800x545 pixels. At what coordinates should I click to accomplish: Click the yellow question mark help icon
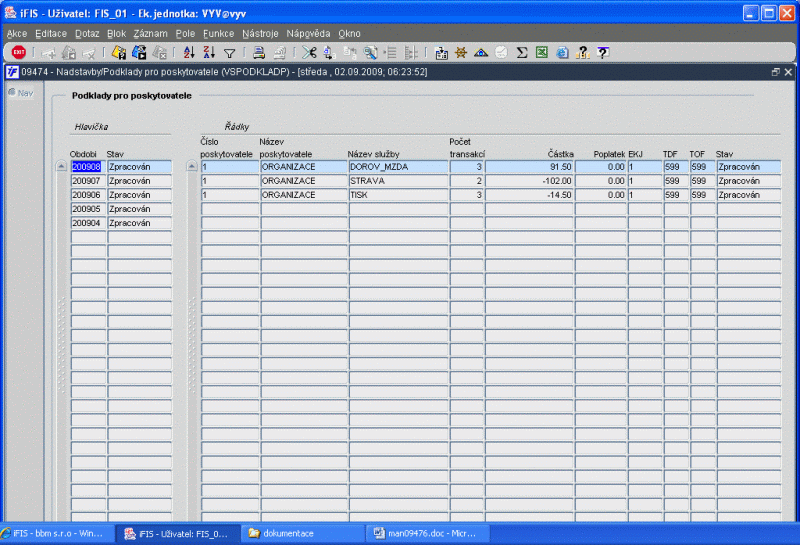click(582, 53)
